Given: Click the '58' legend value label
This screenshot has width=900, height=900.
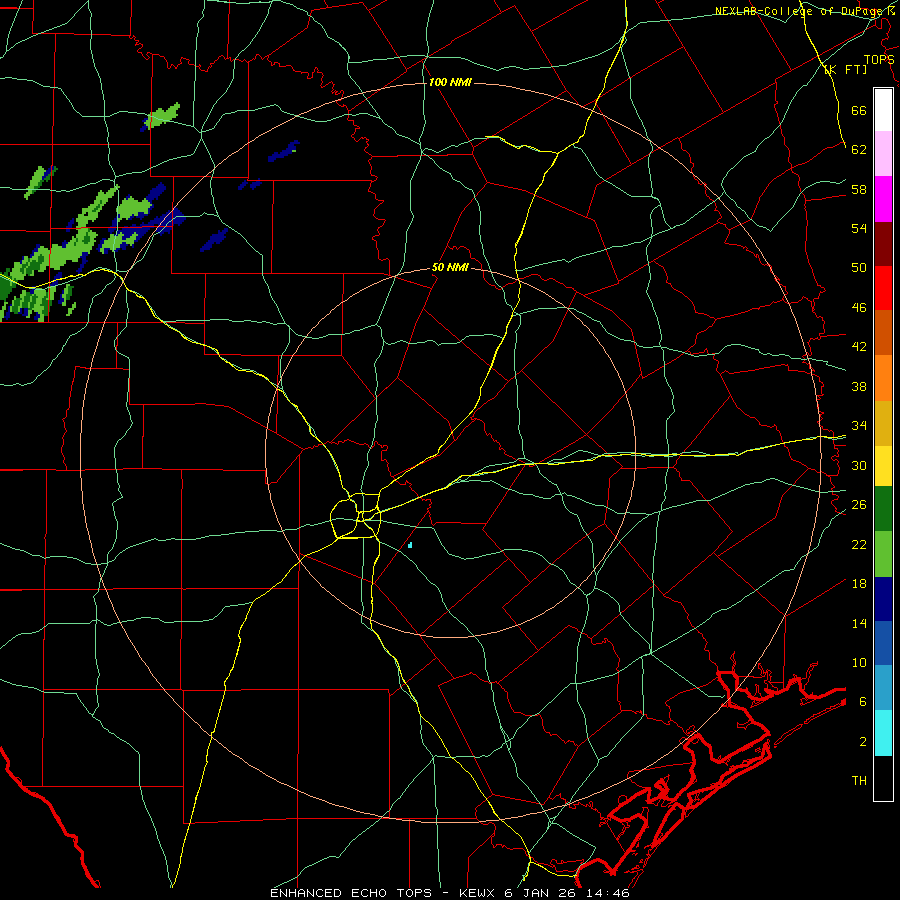Looking at the screenshot, I should 859,189.
